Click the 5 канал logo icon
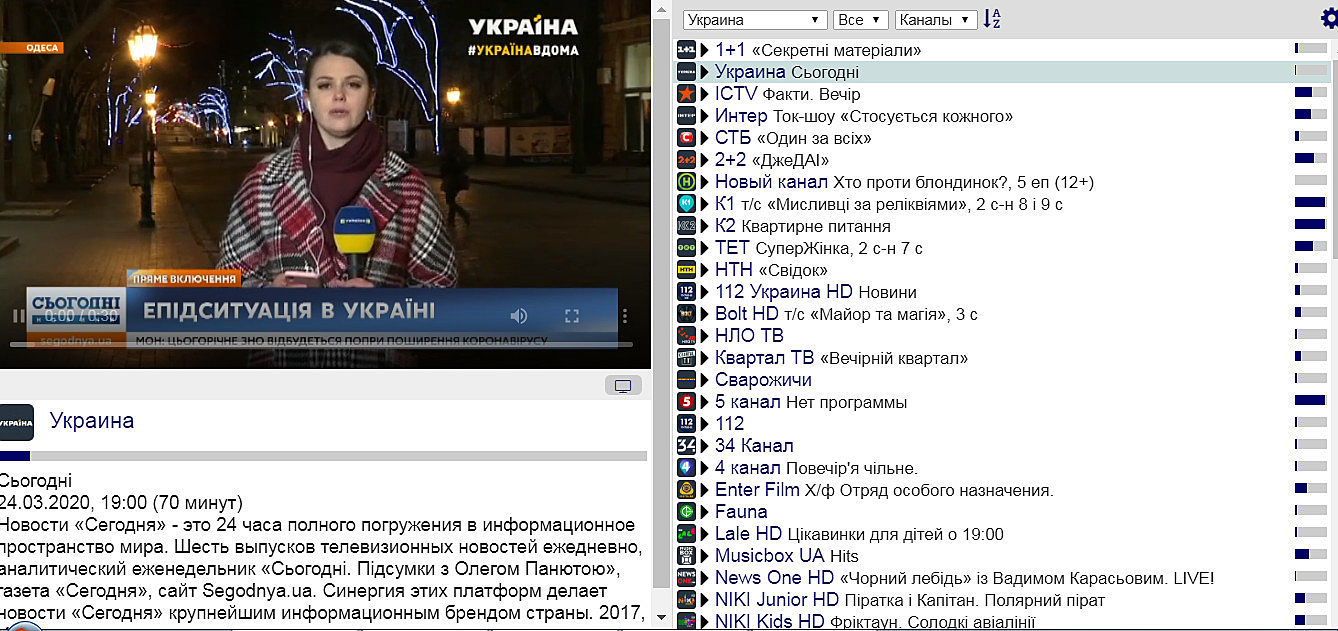 point(686,402)
